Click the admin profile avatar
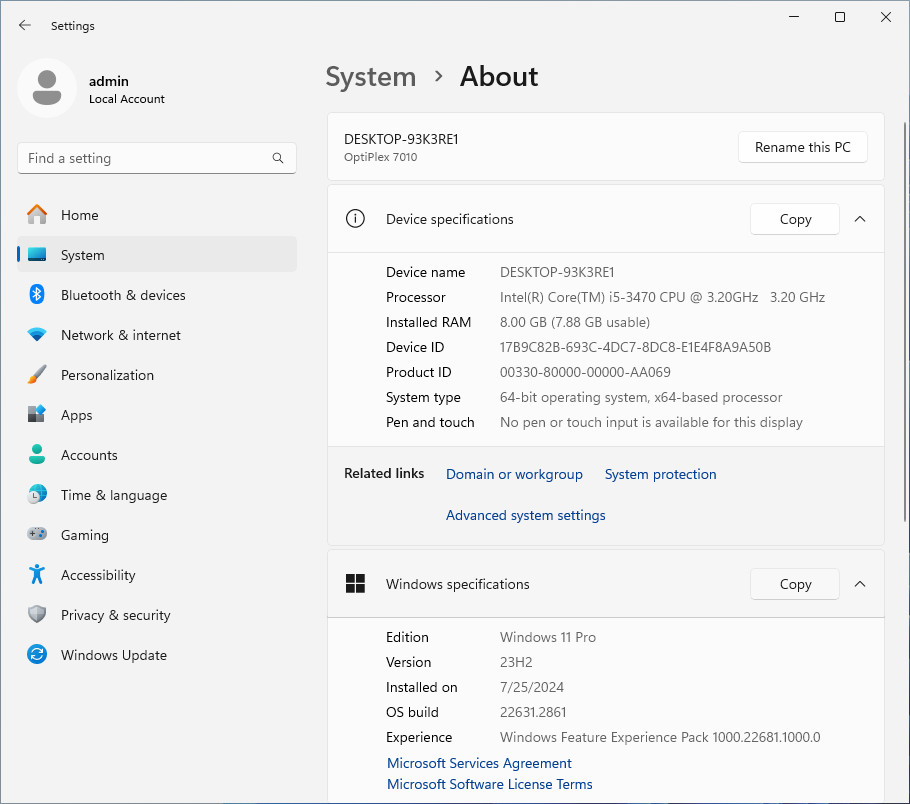This screenshot has width=910, height=804. coord(47,88)
